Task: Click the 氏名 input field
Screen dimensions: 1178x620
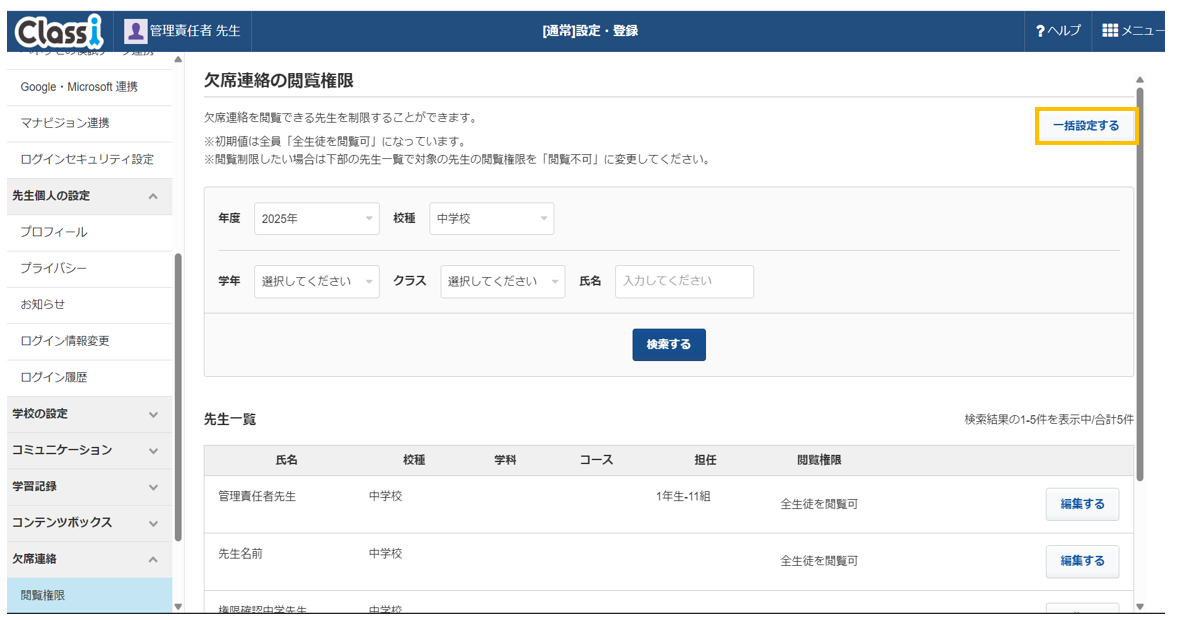Action: (x=684, y=281)
